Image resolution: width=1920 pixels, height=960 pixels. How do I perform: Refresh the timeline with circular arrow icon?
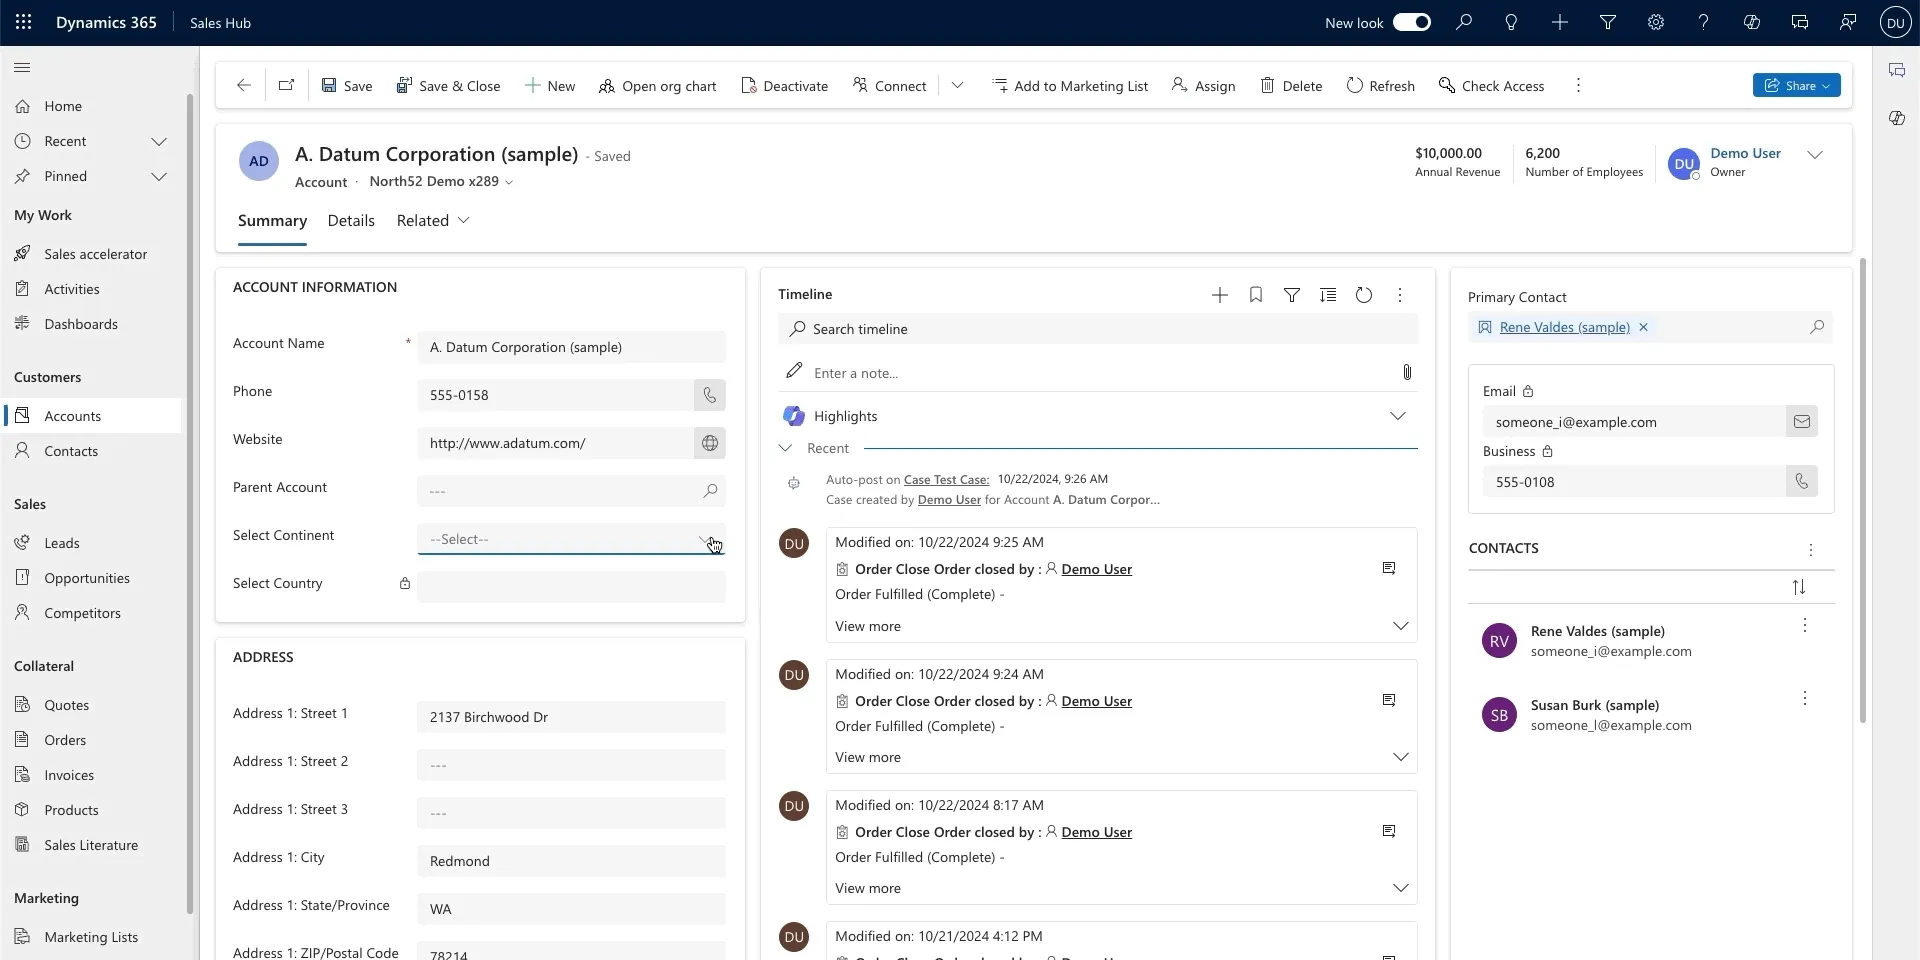(x=1364, y=295)
